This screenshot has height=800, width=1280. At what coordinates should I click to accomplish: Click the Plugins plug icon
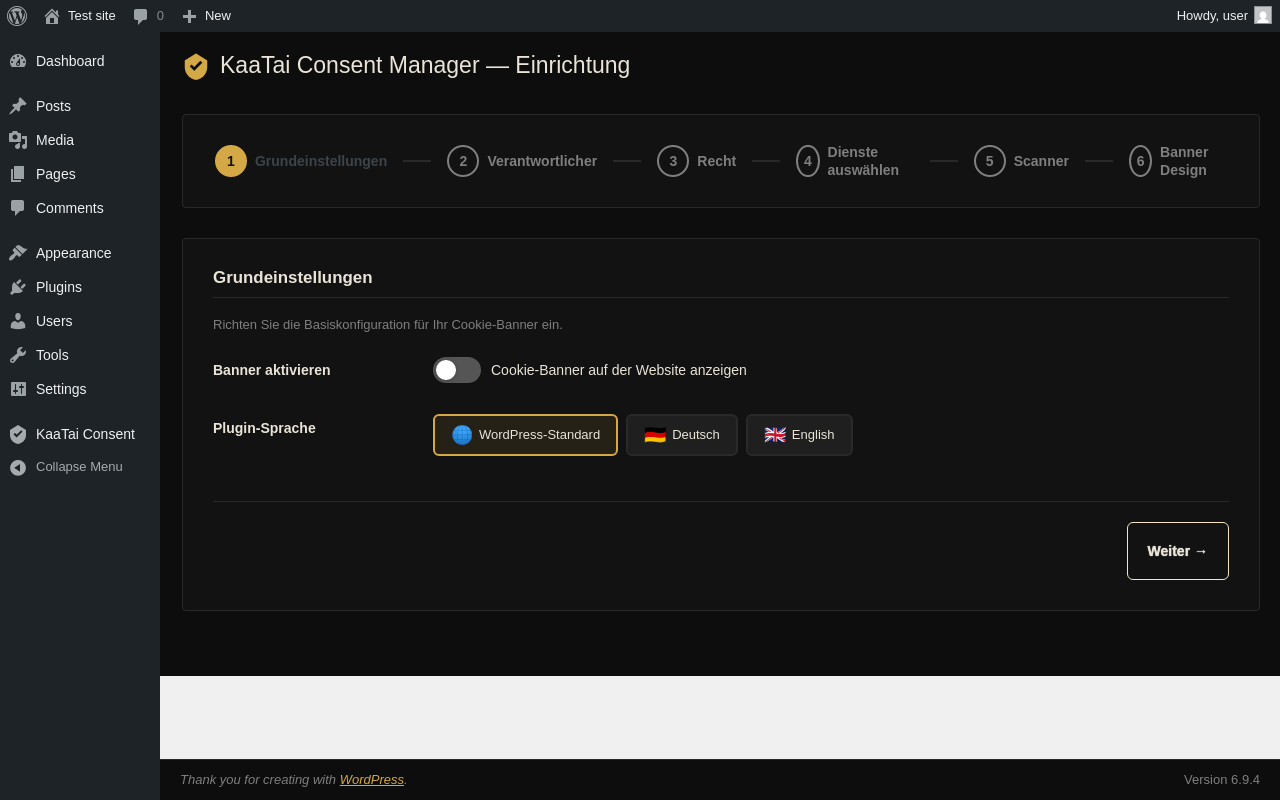click(x=18, y=287)
